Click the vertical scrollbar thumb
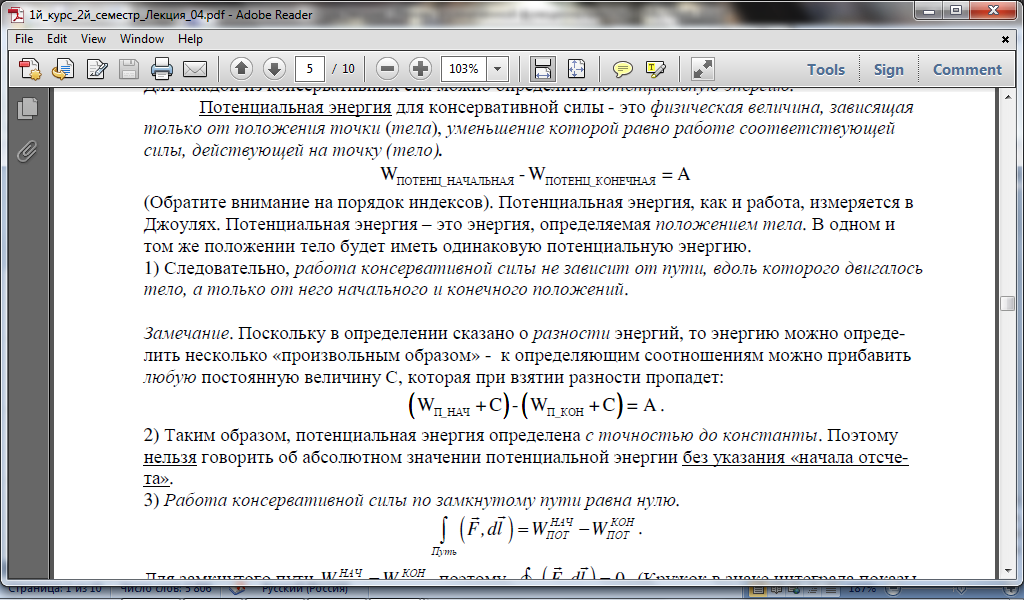 (x=1006, y=304)
